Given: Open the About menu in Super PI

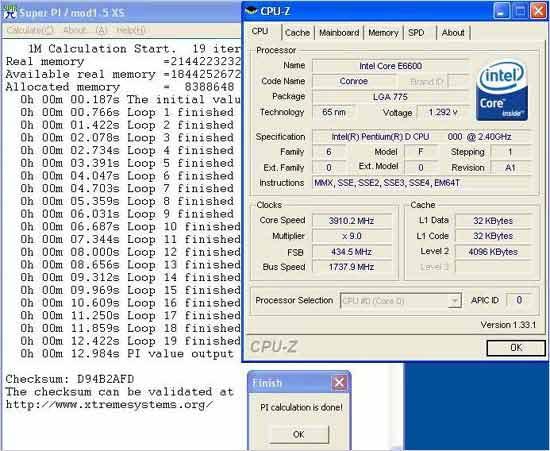Looking at the screenshot, I should [x=85, y=30].
